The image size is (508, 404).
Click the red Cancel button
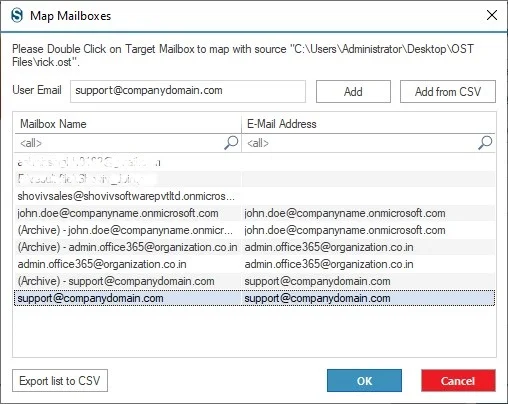(458, 381)
